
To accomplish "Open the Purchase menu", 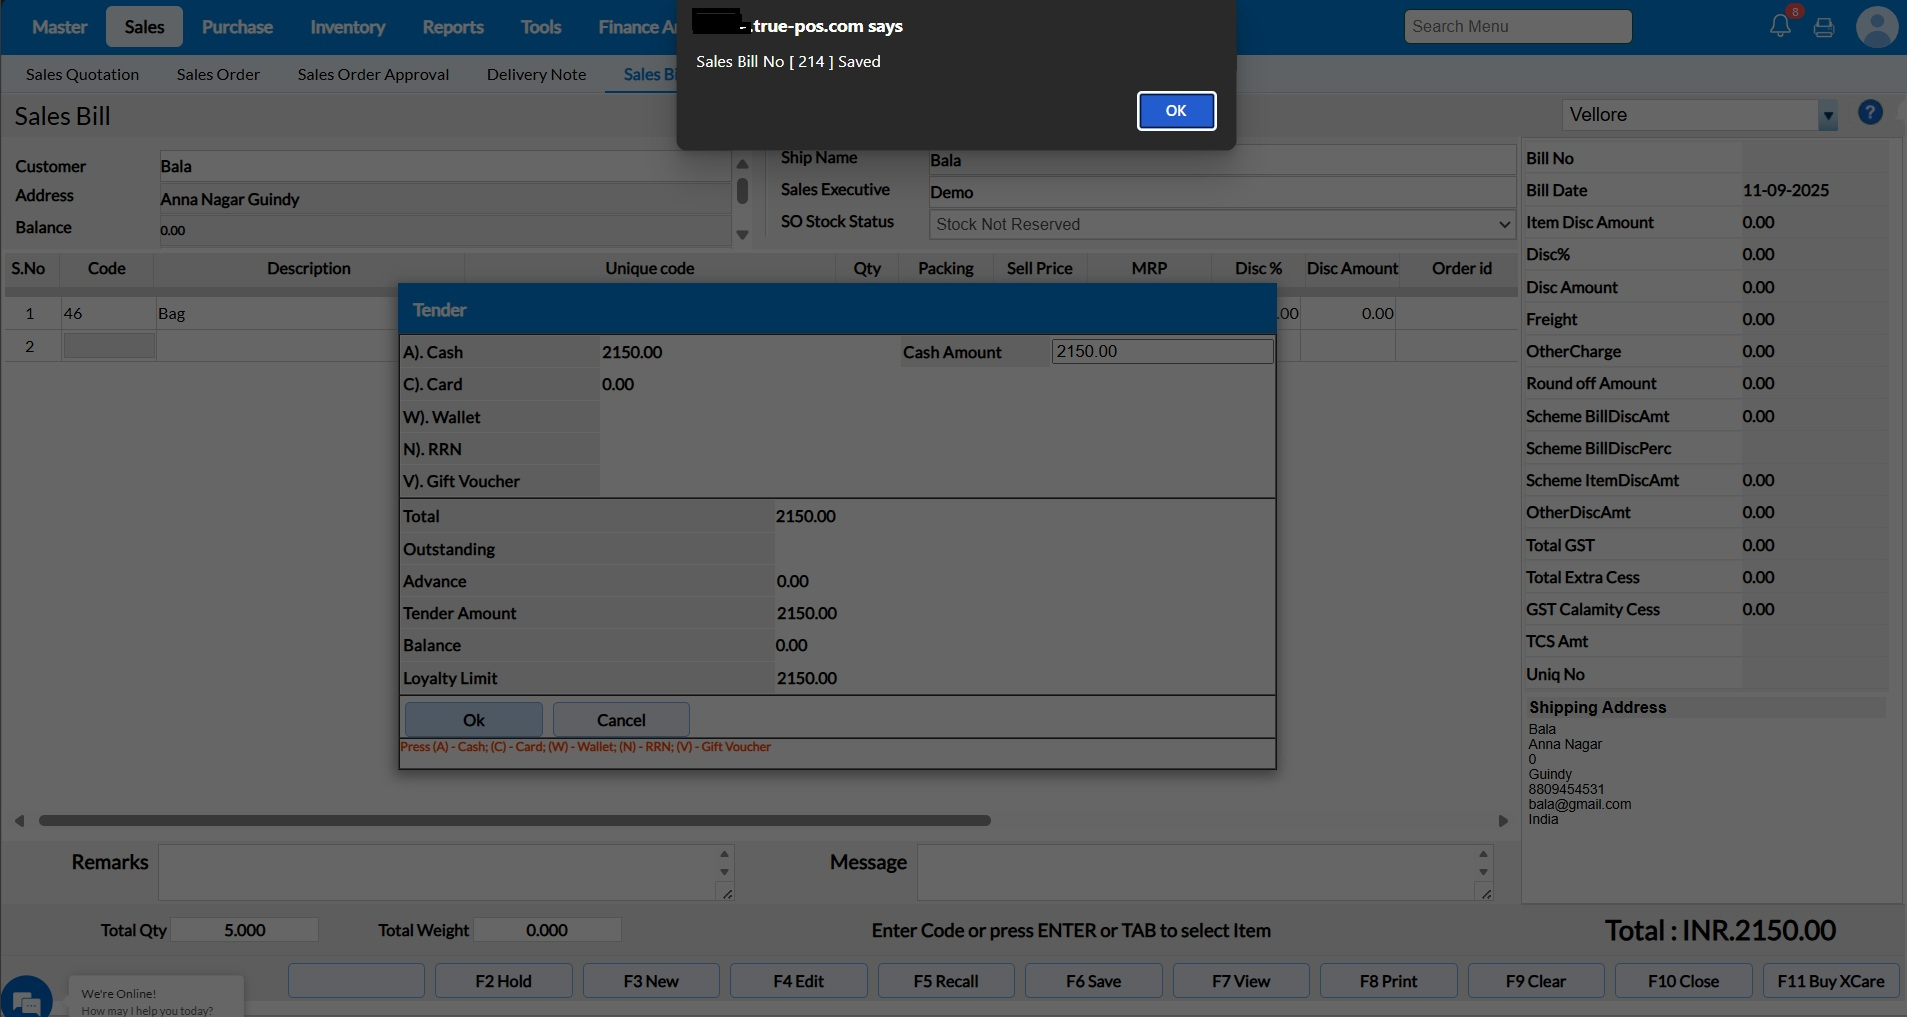I will [x=237, y=27].
